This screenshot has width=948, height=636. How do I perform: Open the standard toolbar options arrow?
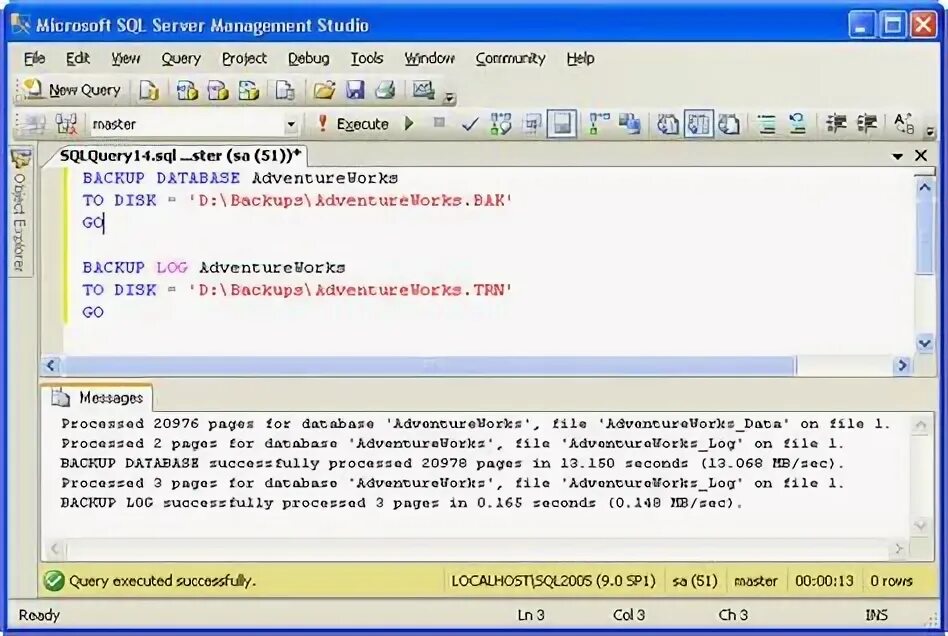point(449,97)
